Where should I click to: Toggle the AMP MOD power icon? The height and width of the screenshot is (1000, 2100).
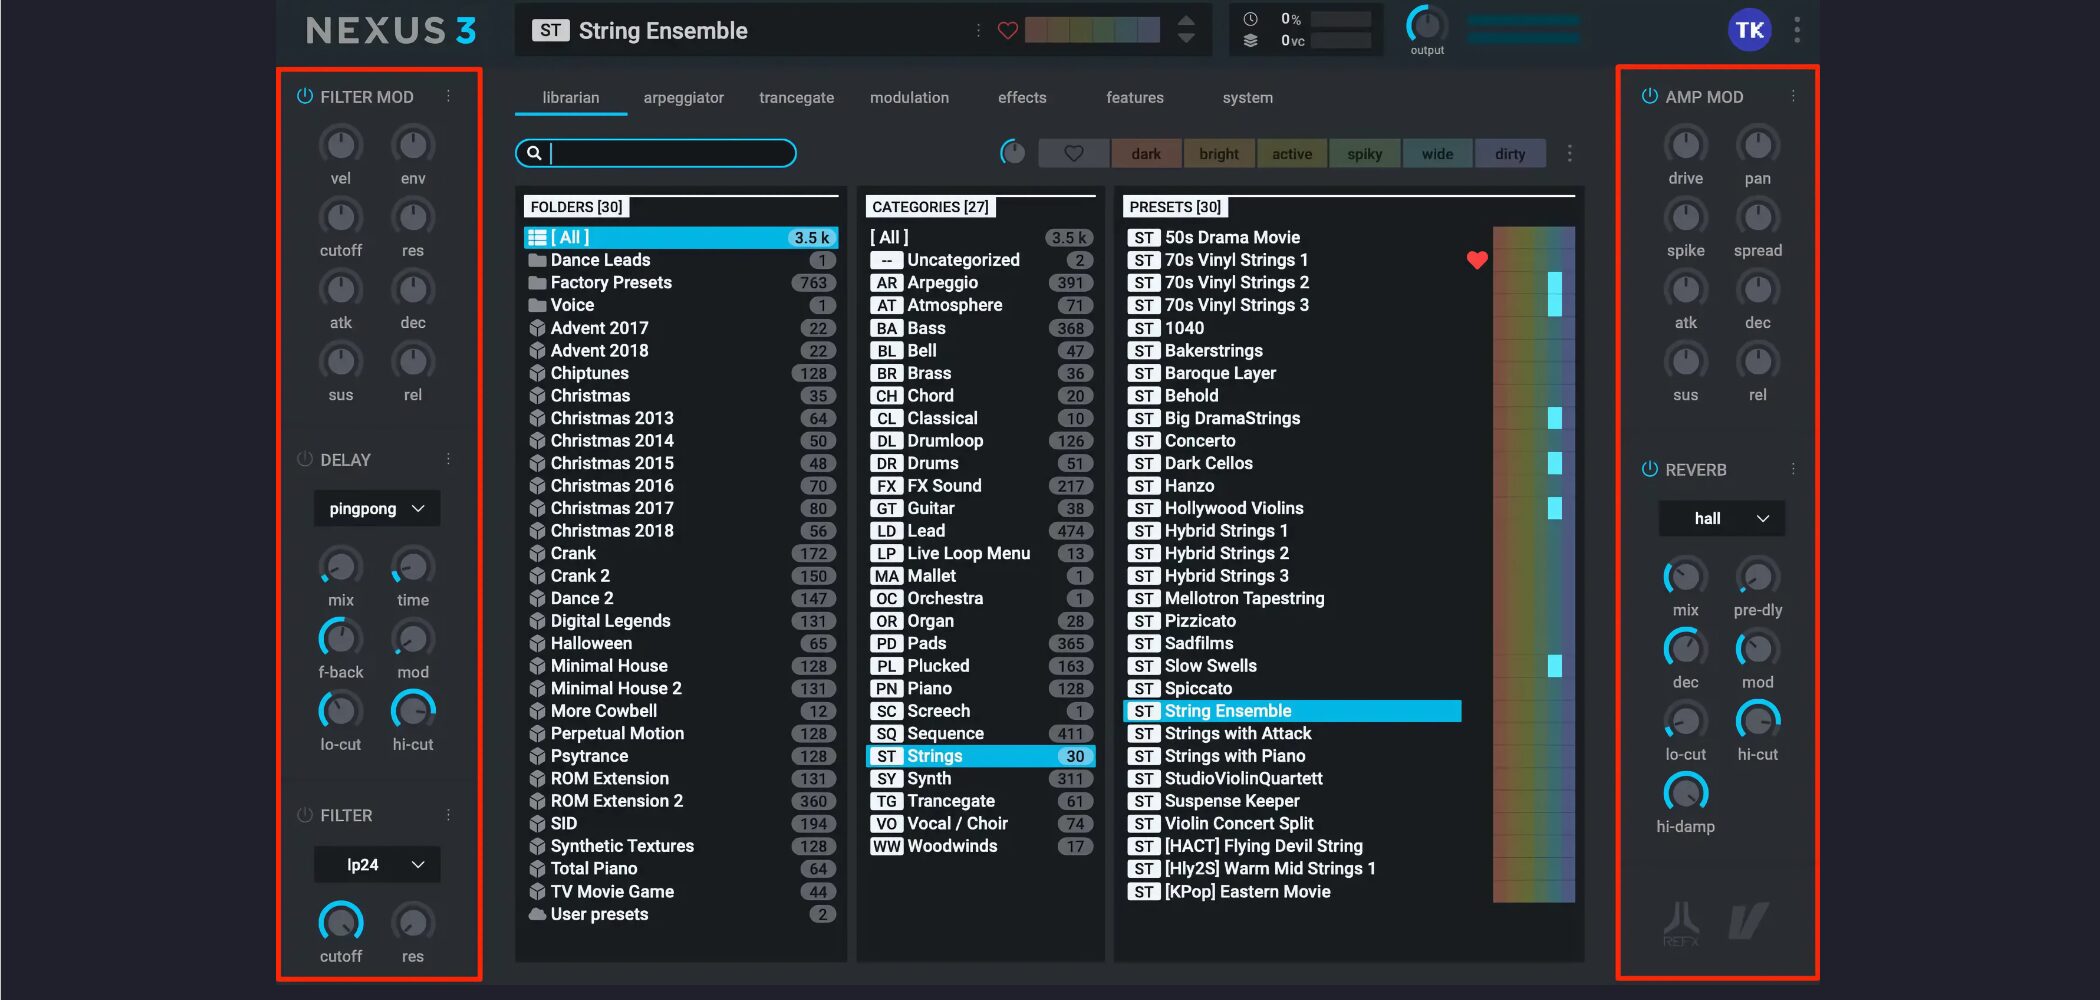(1650, 96)
